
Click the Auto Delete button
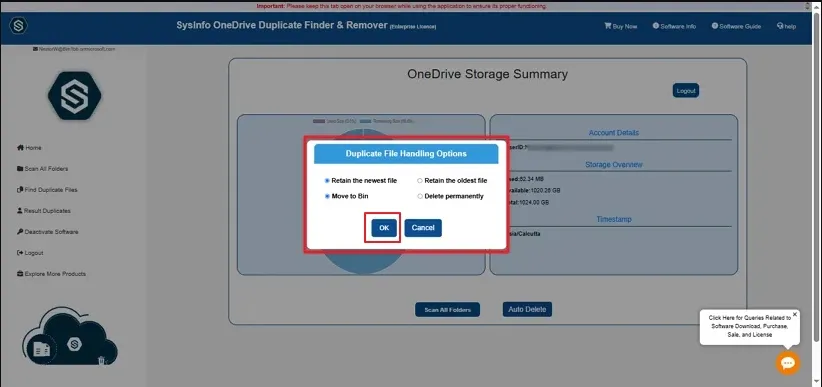(x=527, y=309)
